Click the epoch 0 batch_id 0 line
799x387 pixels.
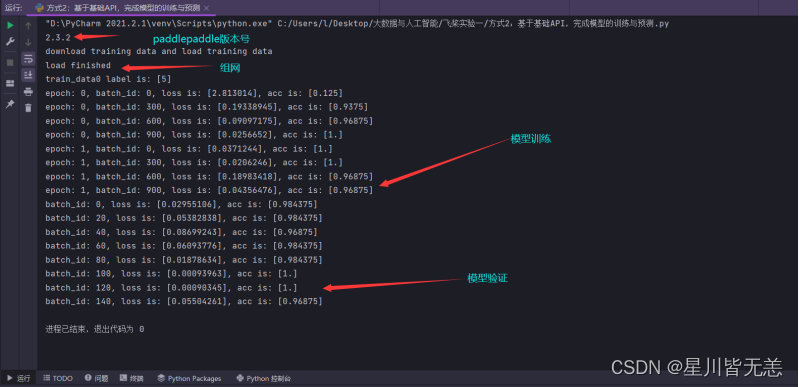(194, 93)
